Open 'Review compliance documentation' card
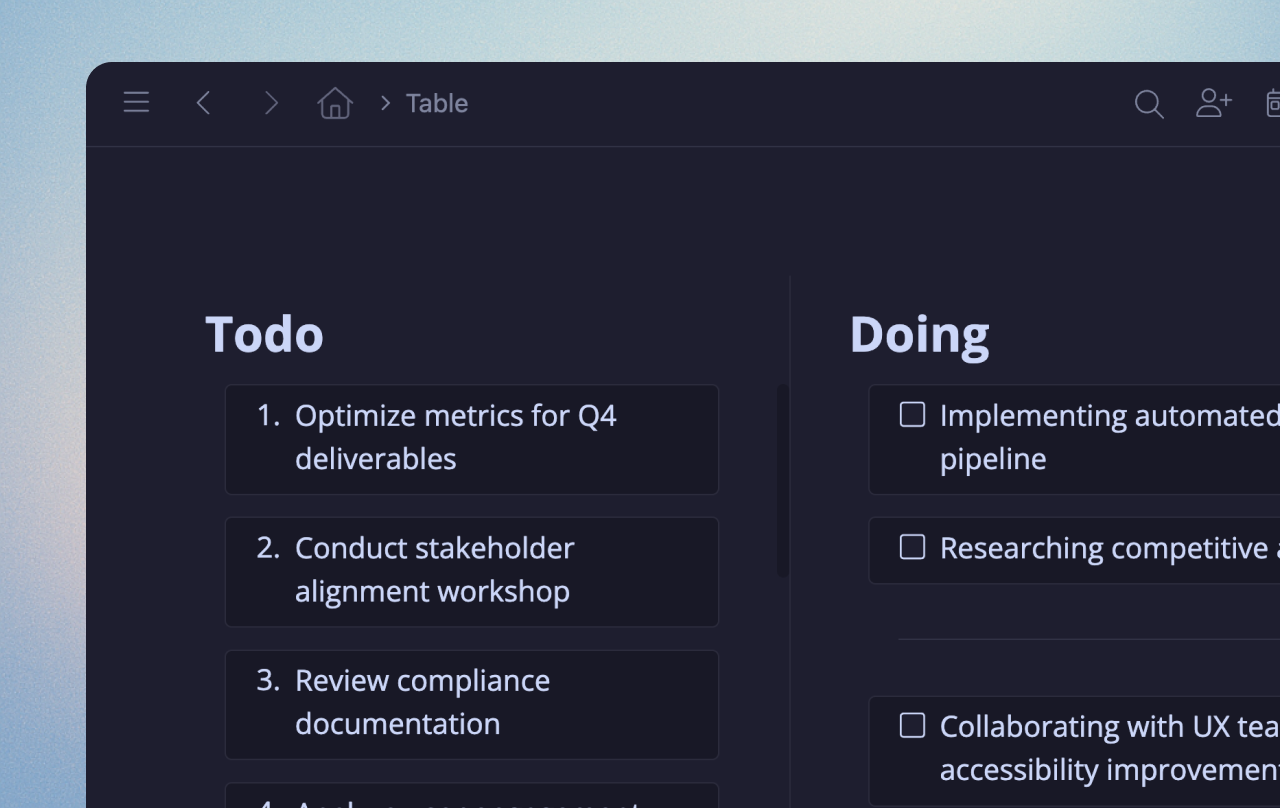This screenshot has width=1280, height=808. (472, 702)
